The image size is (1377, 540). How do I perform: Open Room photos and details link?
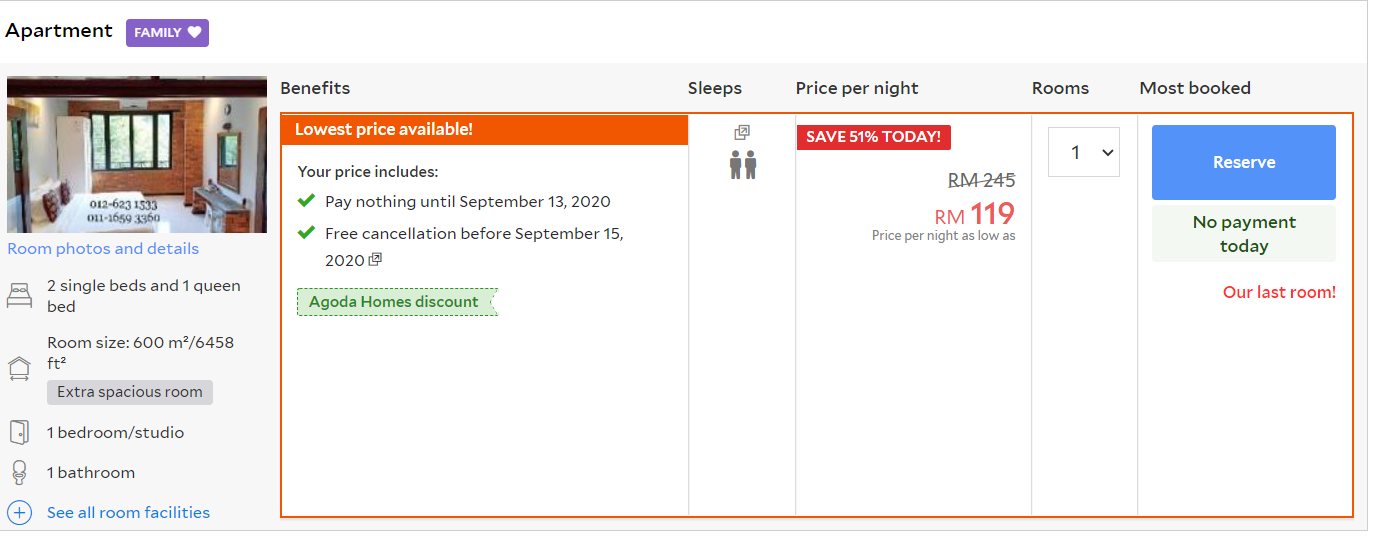click(x=103, y=249)
